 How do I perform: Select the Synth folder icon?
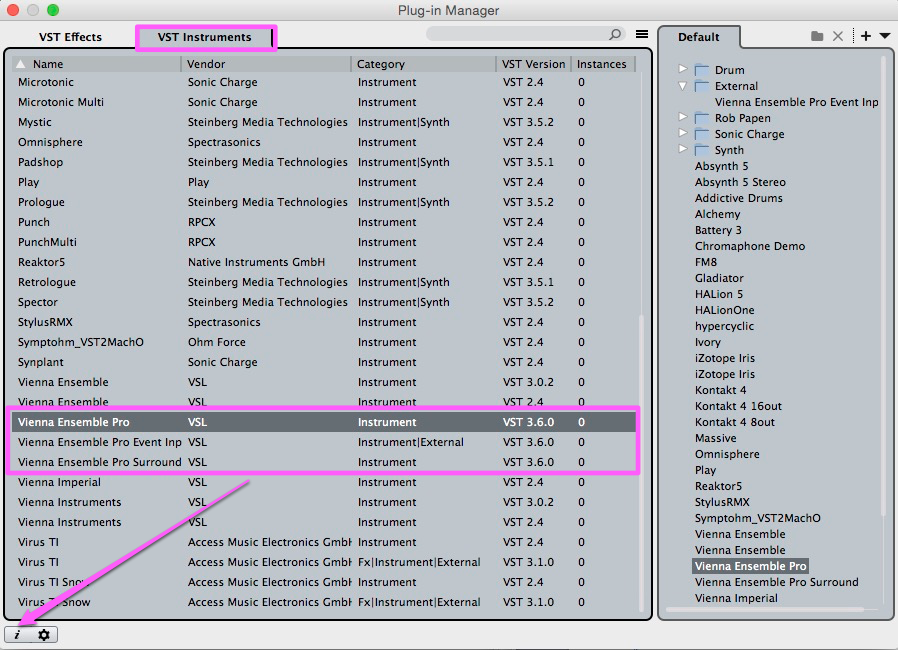(x=702, y=150)
